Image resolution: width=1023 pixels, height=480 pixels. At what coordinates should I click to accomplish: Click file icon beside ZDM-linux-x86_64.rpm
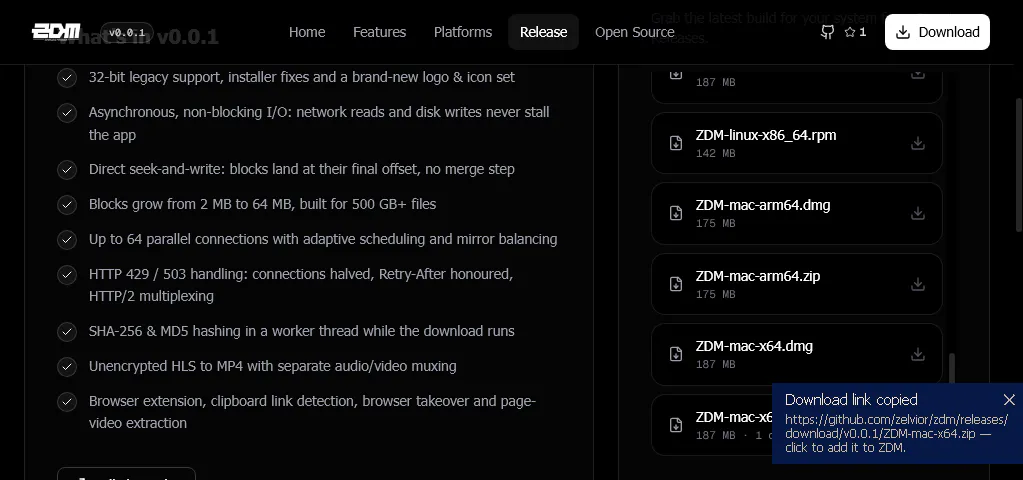(x=676, y=143)
